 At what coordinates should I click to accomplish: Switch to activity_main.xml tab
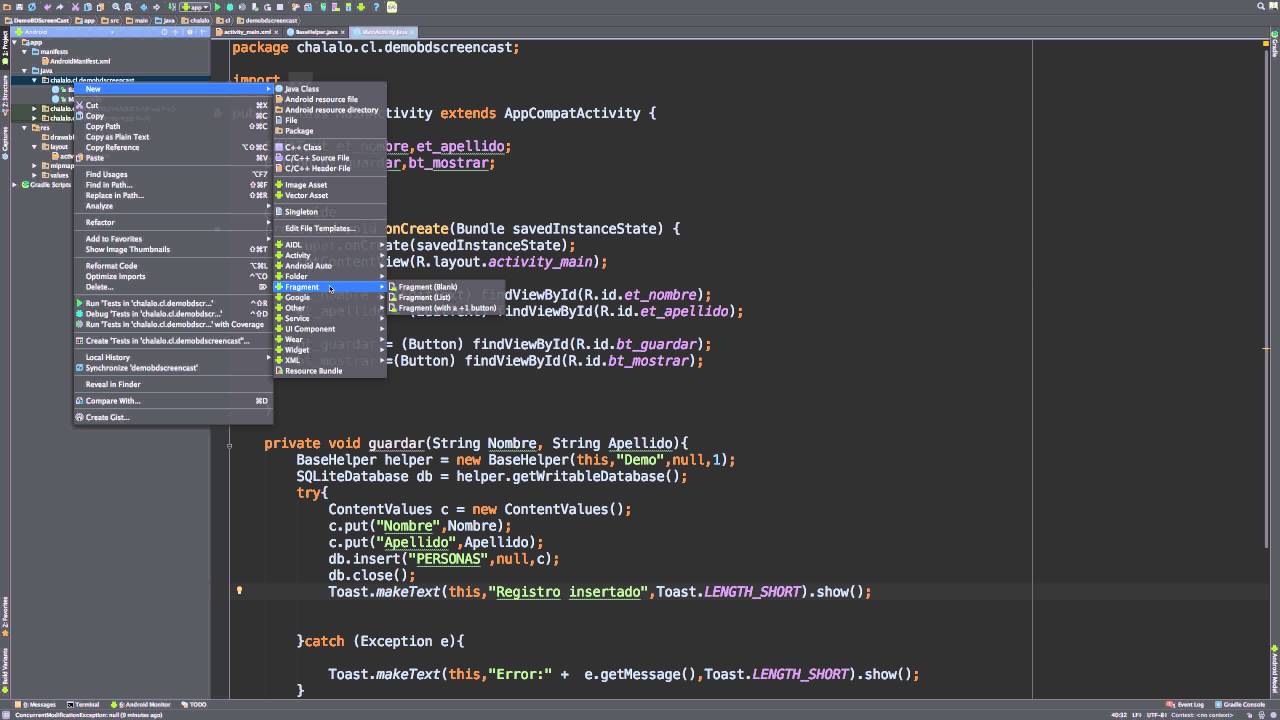(x=246, y=32)
